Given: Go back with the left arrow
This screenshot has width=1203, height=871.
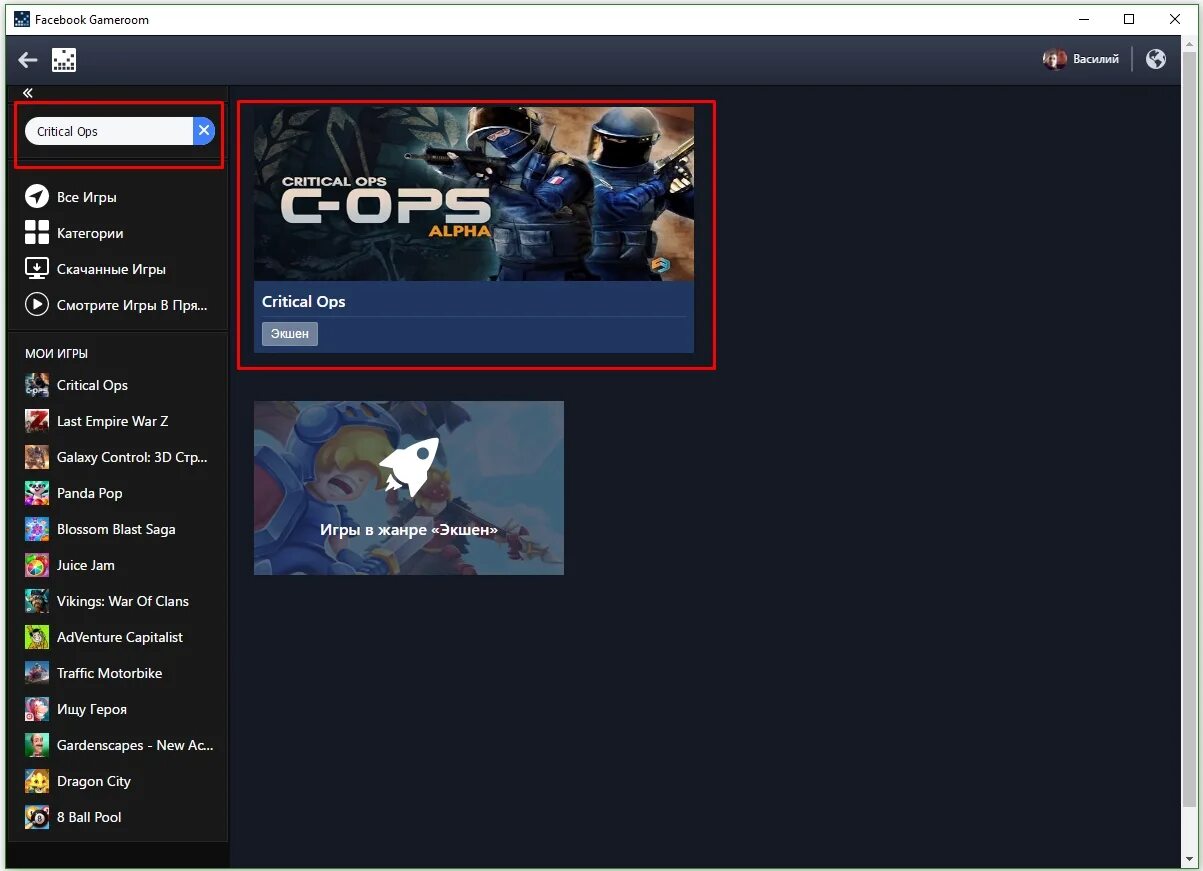Looking at the screenshot, I should coord(28,60).
